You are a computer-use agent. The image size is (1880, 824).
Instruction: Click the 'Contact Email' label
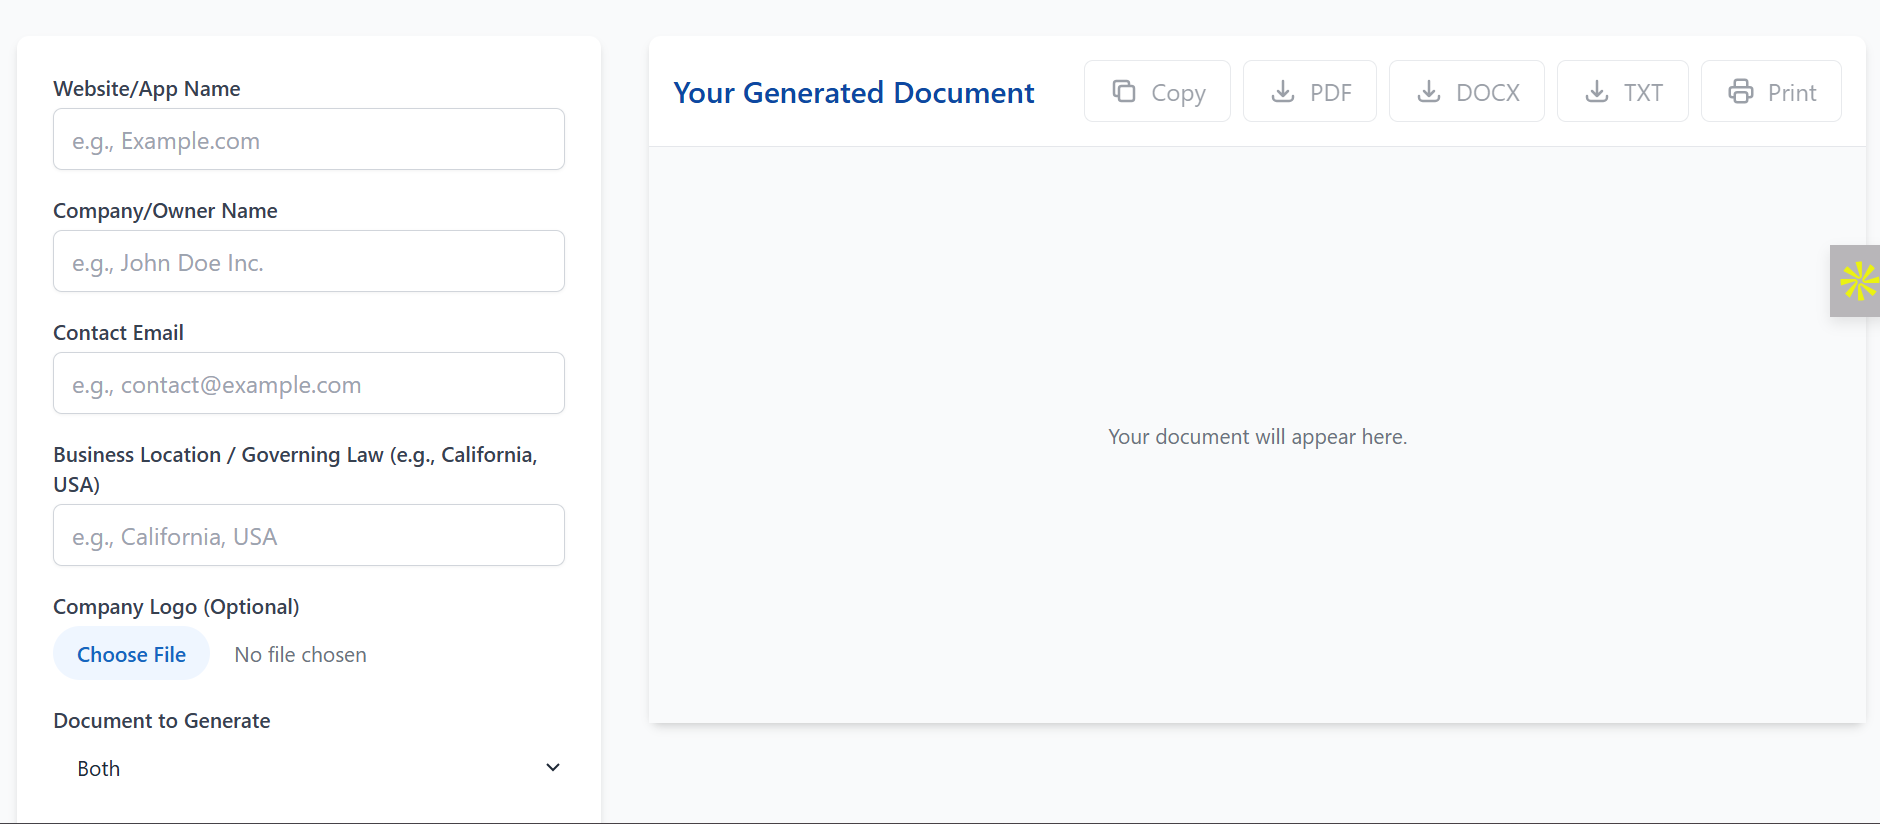118,333
